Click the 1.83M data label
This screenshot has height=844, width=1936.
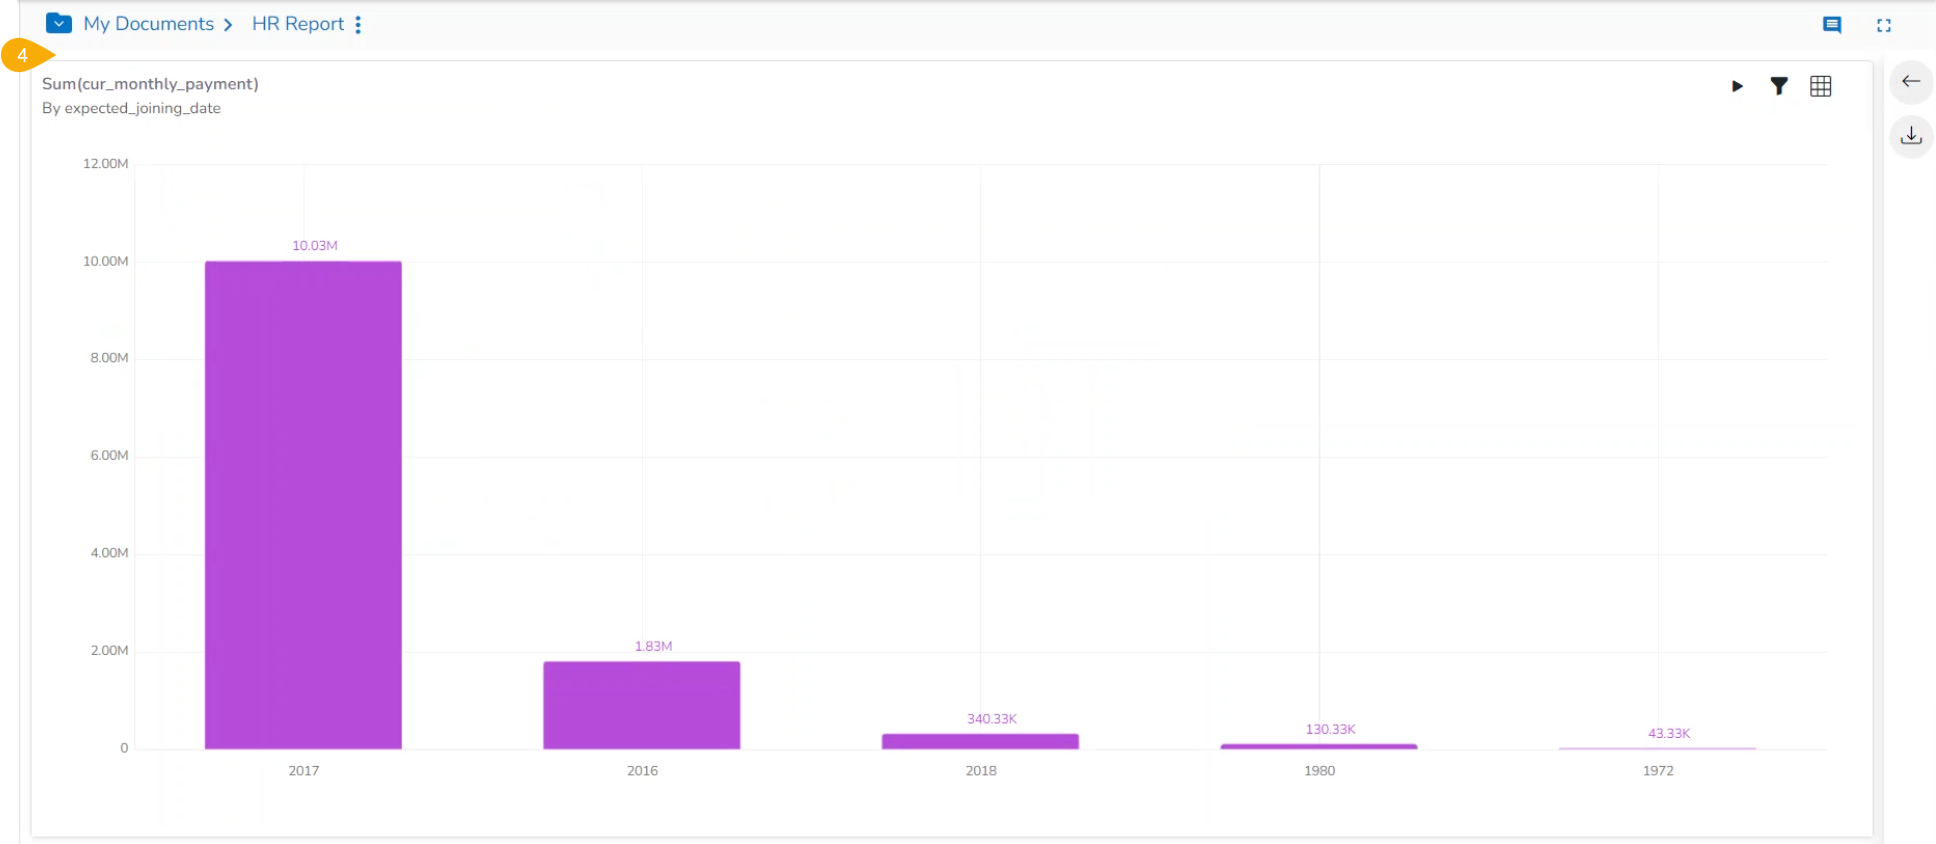click(x=653, y=647)
